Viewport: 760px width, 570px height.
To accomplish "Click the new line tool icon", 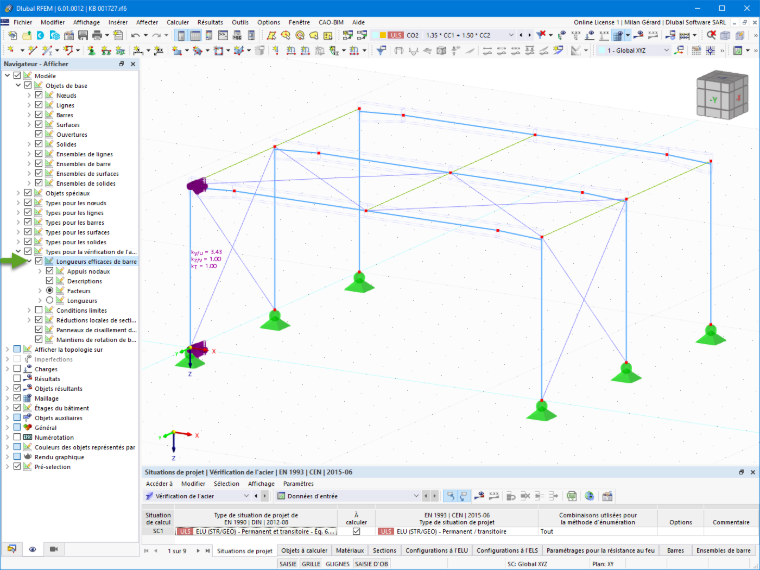I will (32, 50).
